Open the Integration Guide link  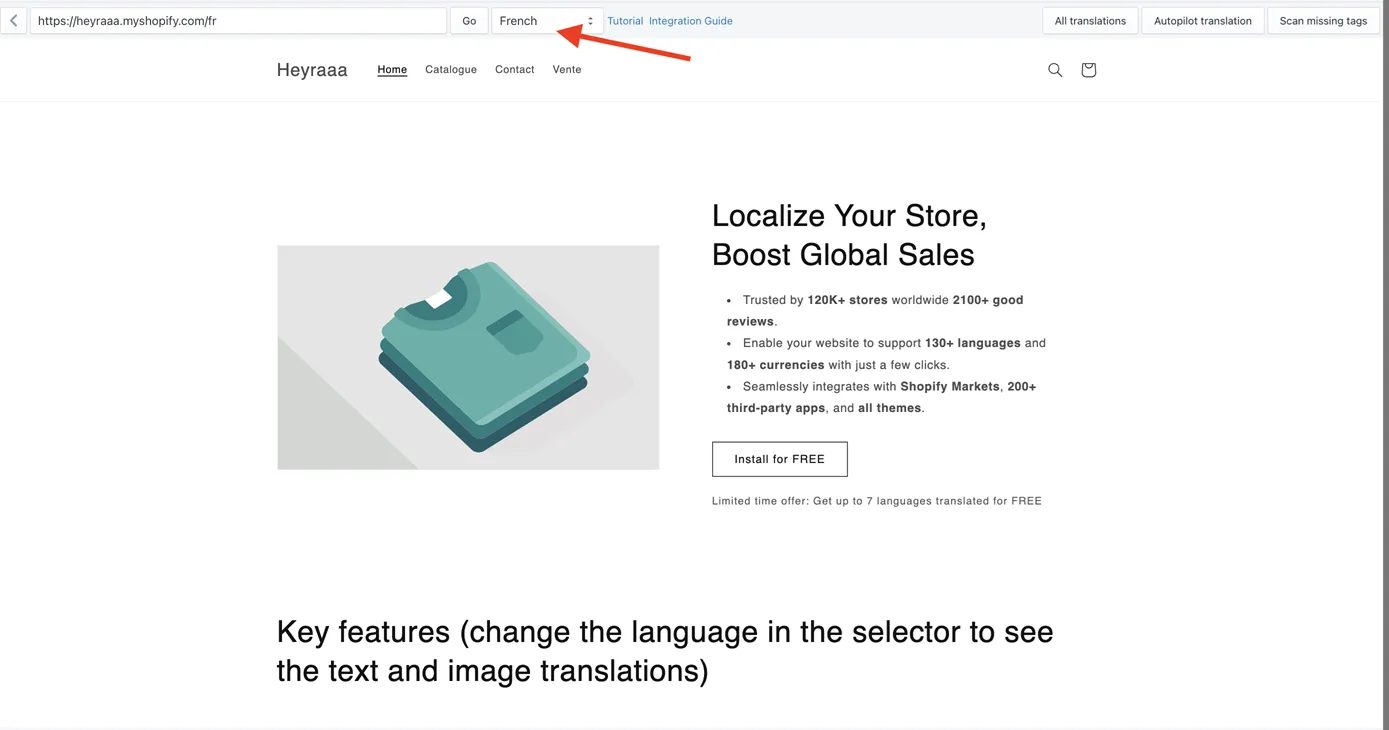(691, 21)
